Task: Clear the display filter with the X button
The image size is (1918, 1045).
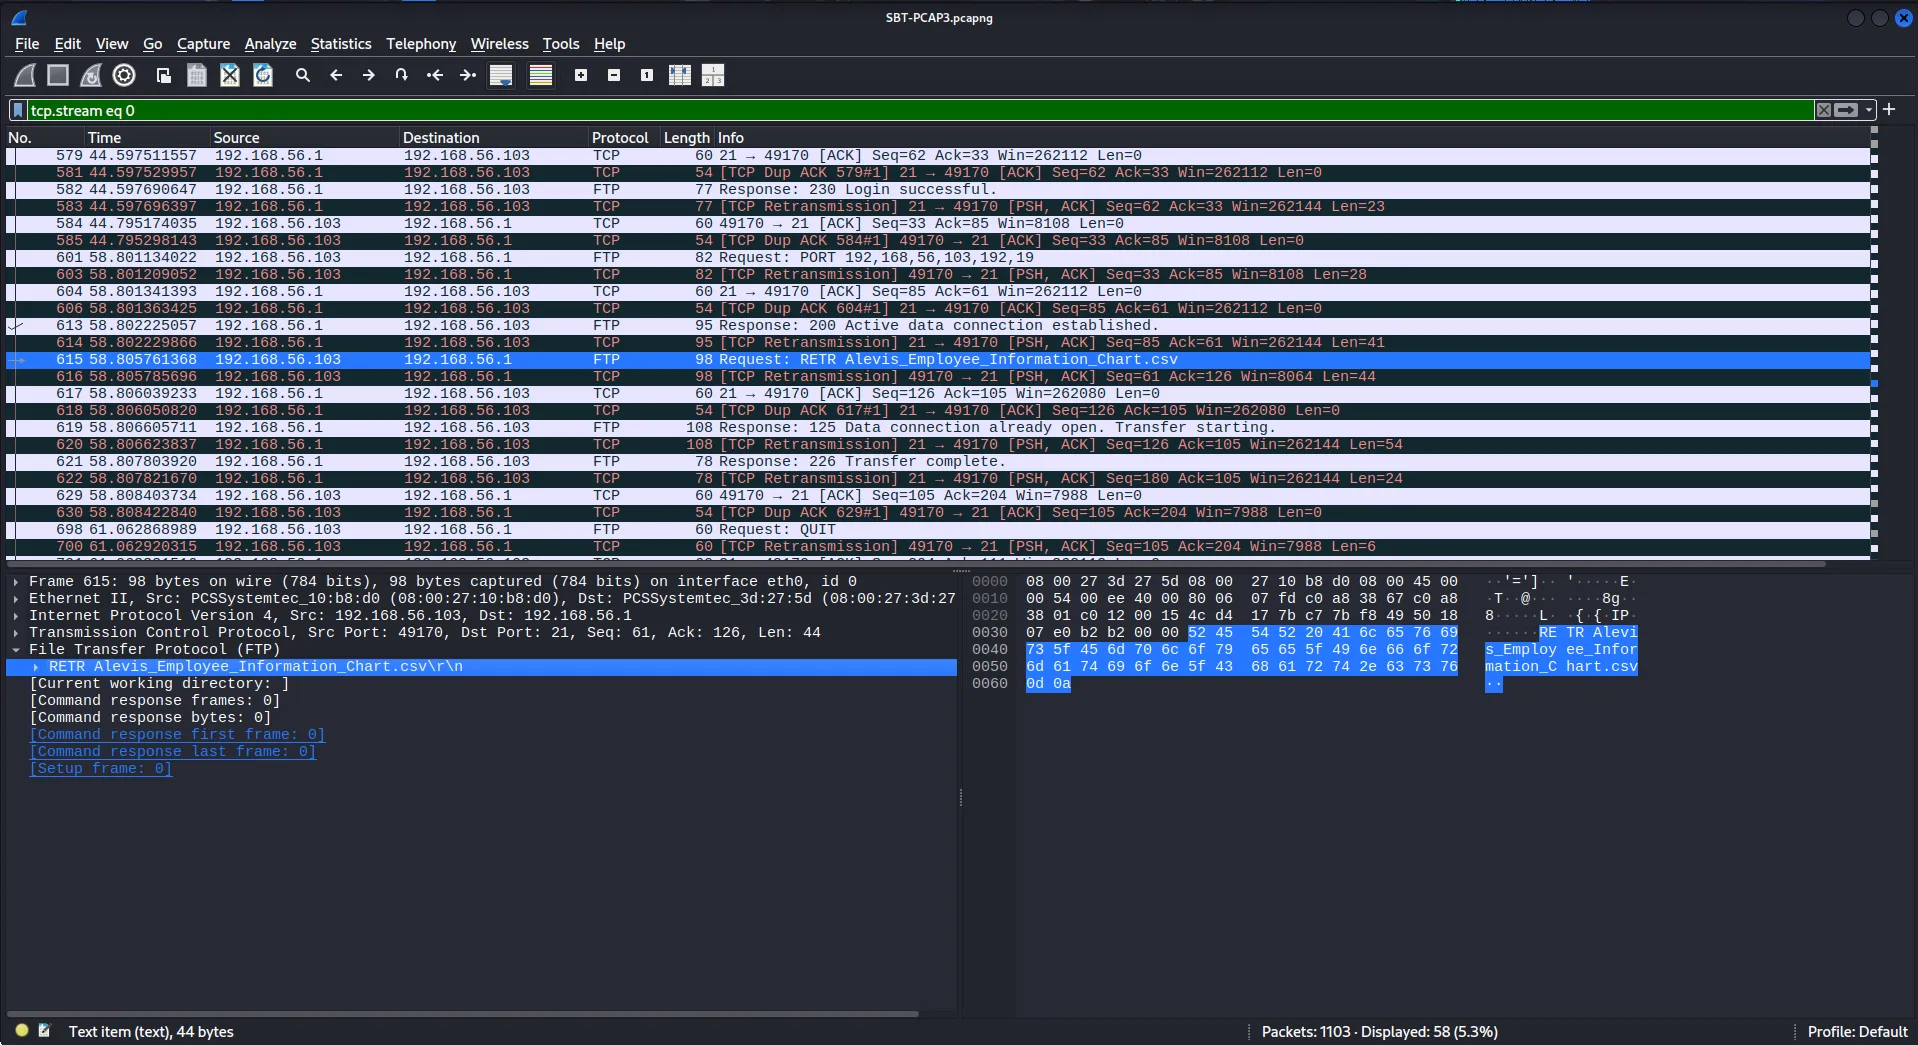Action: [x=1824, y=110]
